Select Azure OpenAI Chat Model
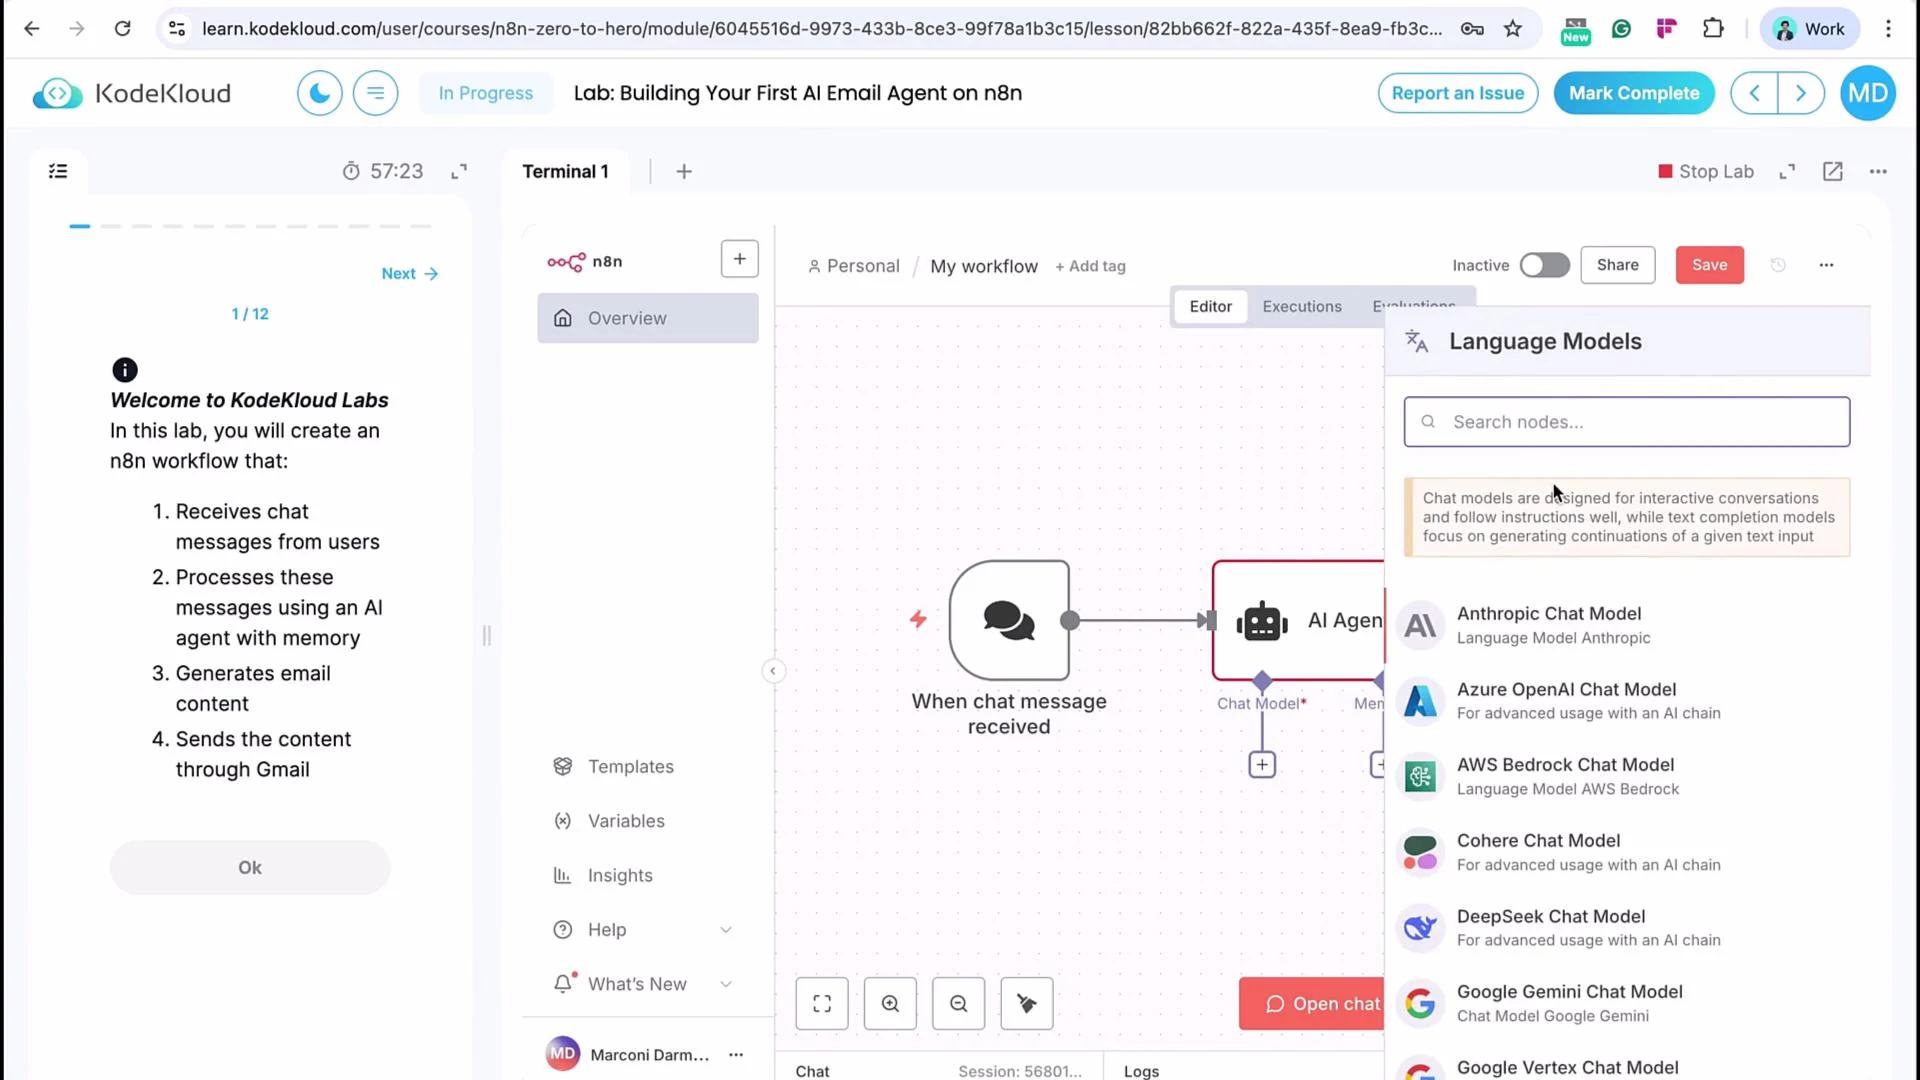This screenshot has height=1080, width=1920. 1628,701
